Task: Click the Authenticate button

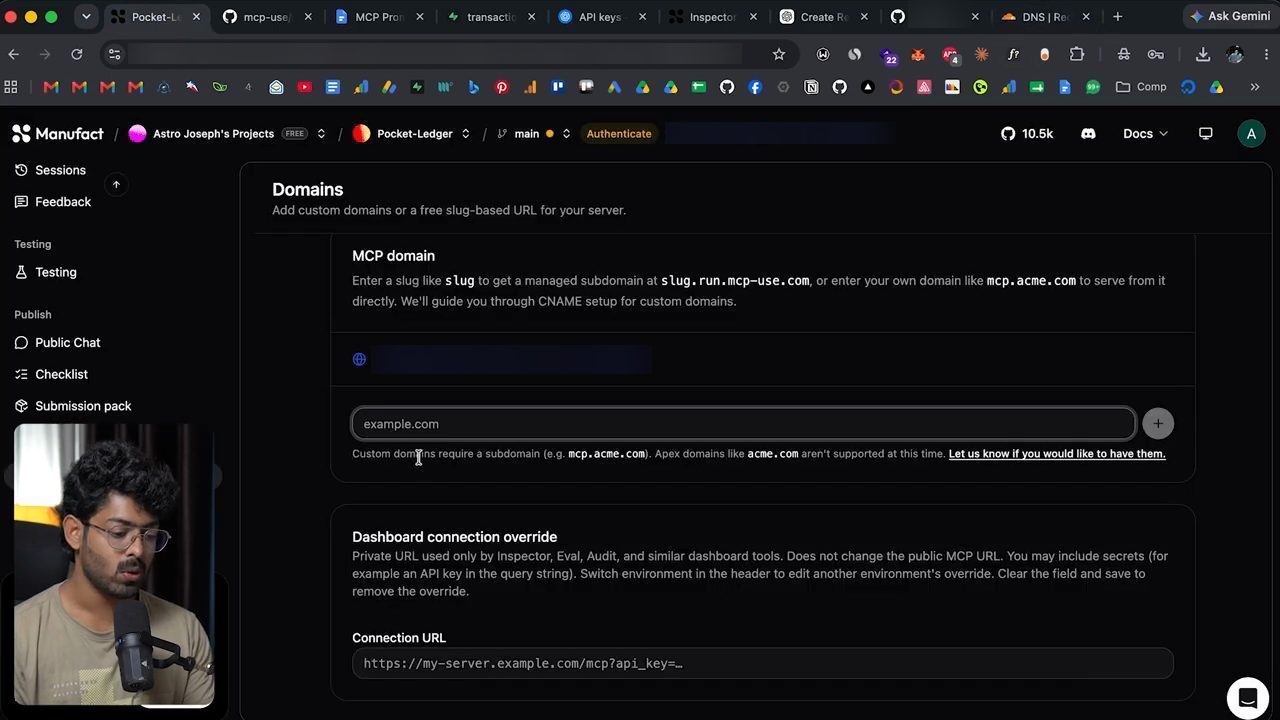Action: click(619, 133)
